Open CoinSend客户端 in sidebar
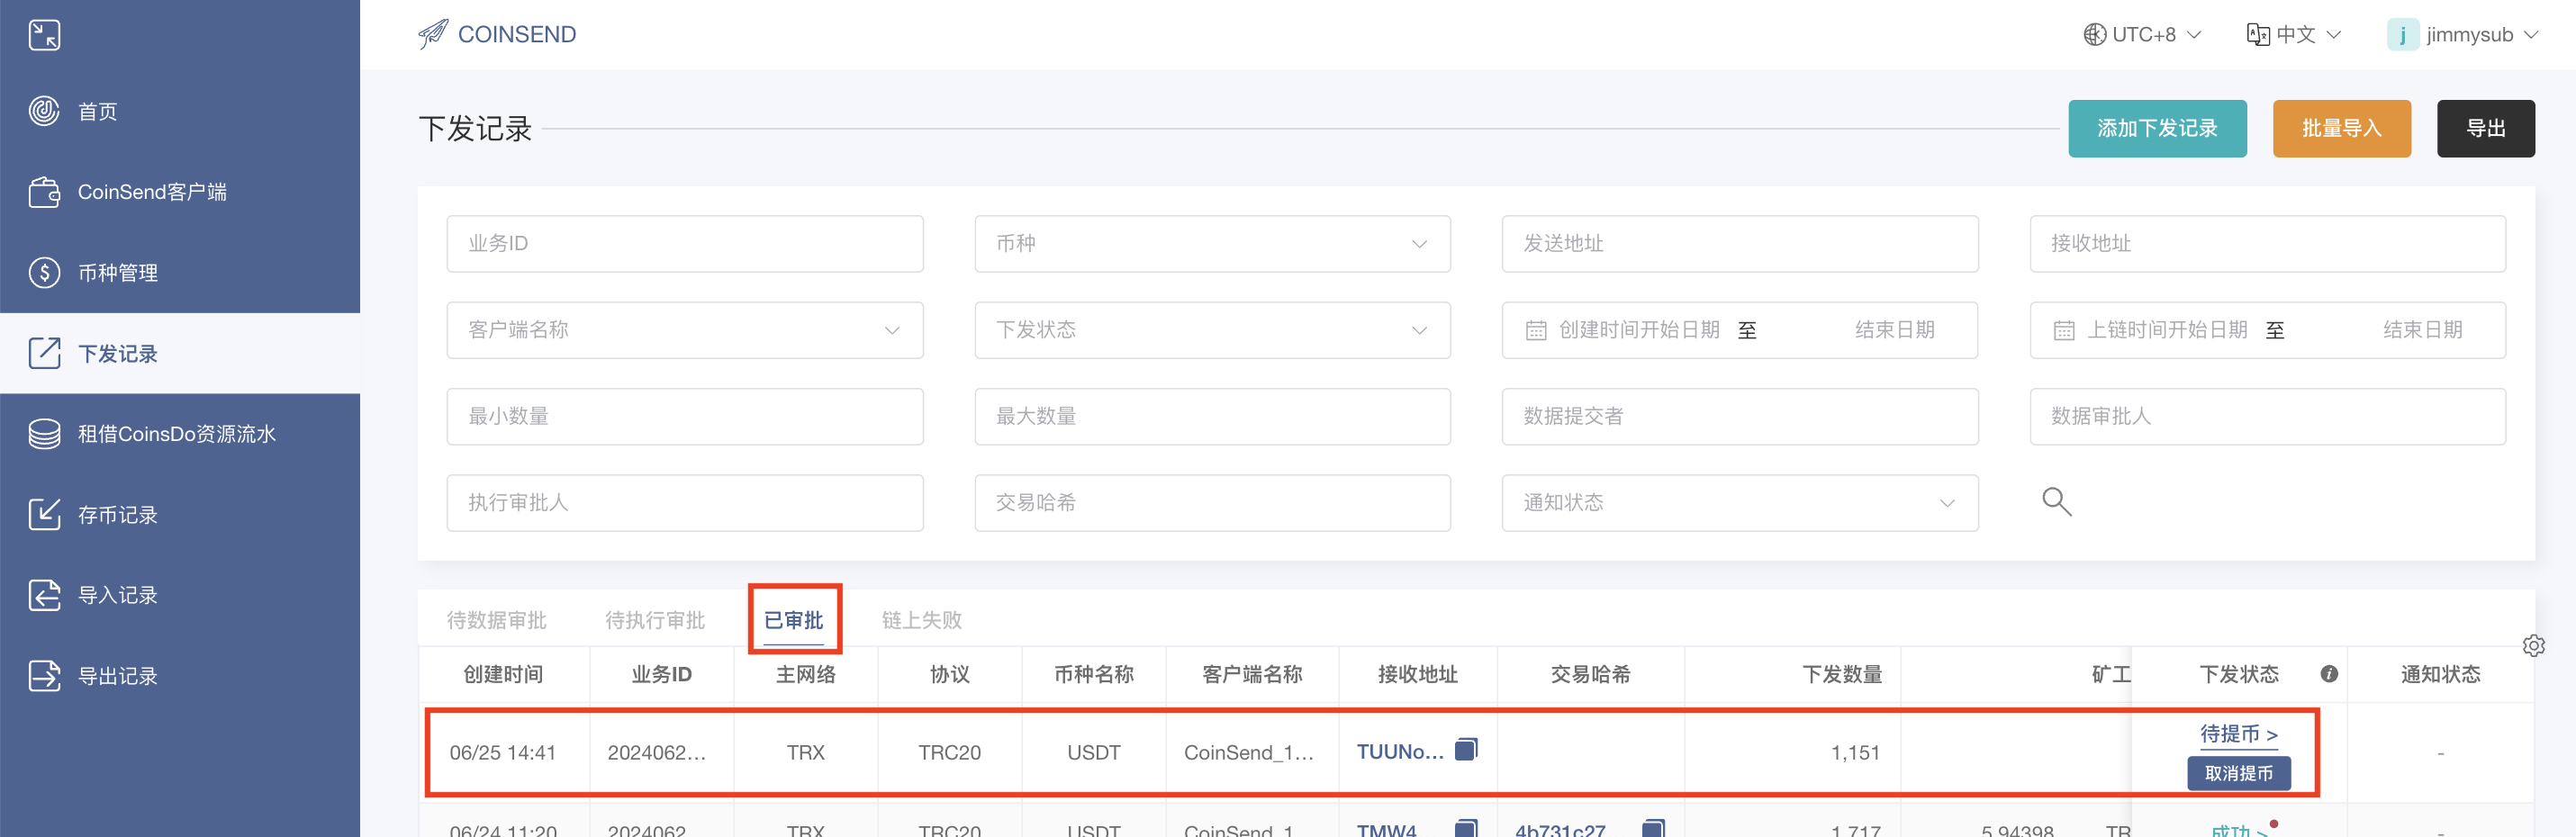 click(152, 192)
